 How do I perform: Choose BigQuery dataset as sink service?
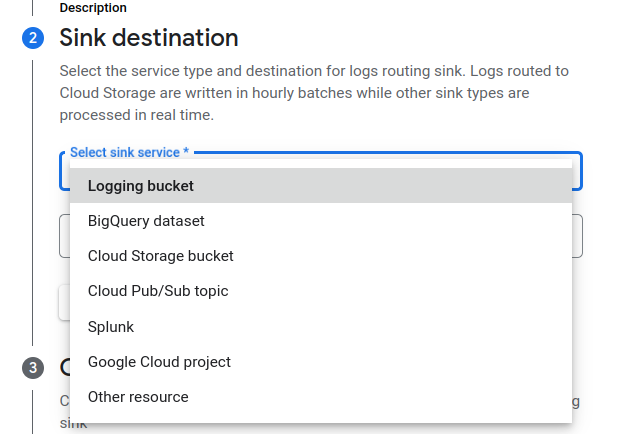click(321, 221)
